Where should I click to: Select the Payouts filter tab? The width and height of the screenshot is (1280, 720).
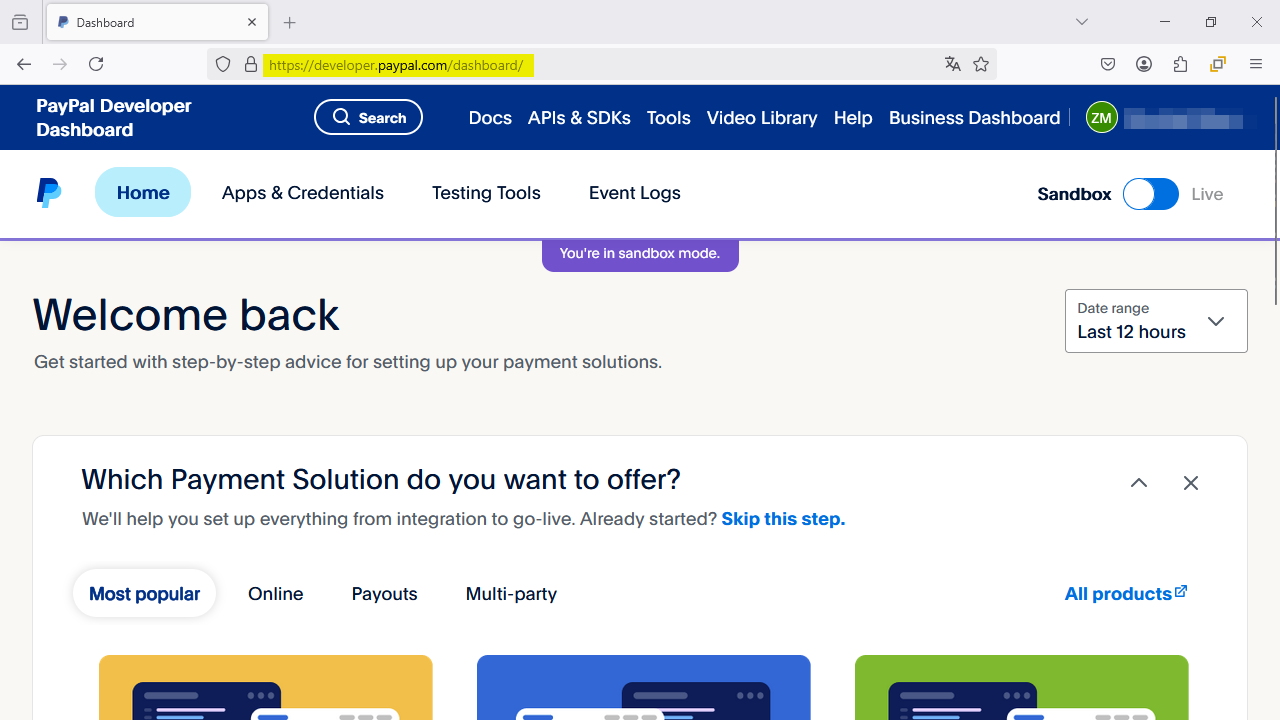(384, 594)
